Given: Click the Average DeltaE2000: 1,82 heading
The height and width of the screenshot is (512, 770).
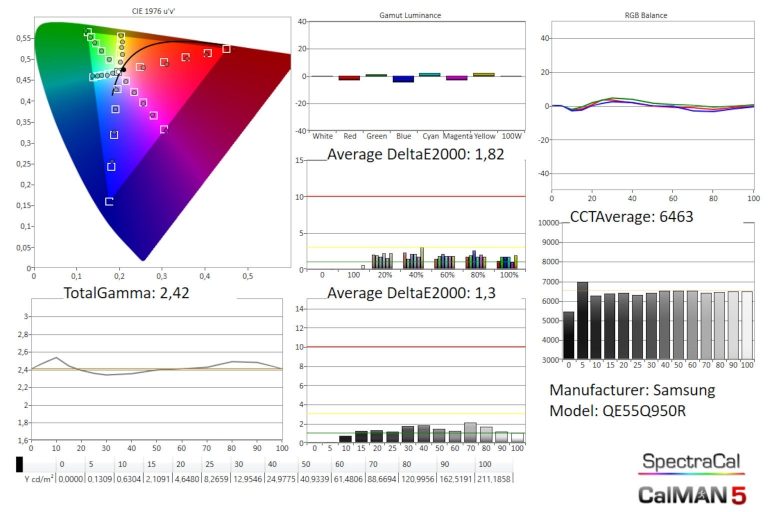Looking at the screenshot, I should click(x=409, y=154).
